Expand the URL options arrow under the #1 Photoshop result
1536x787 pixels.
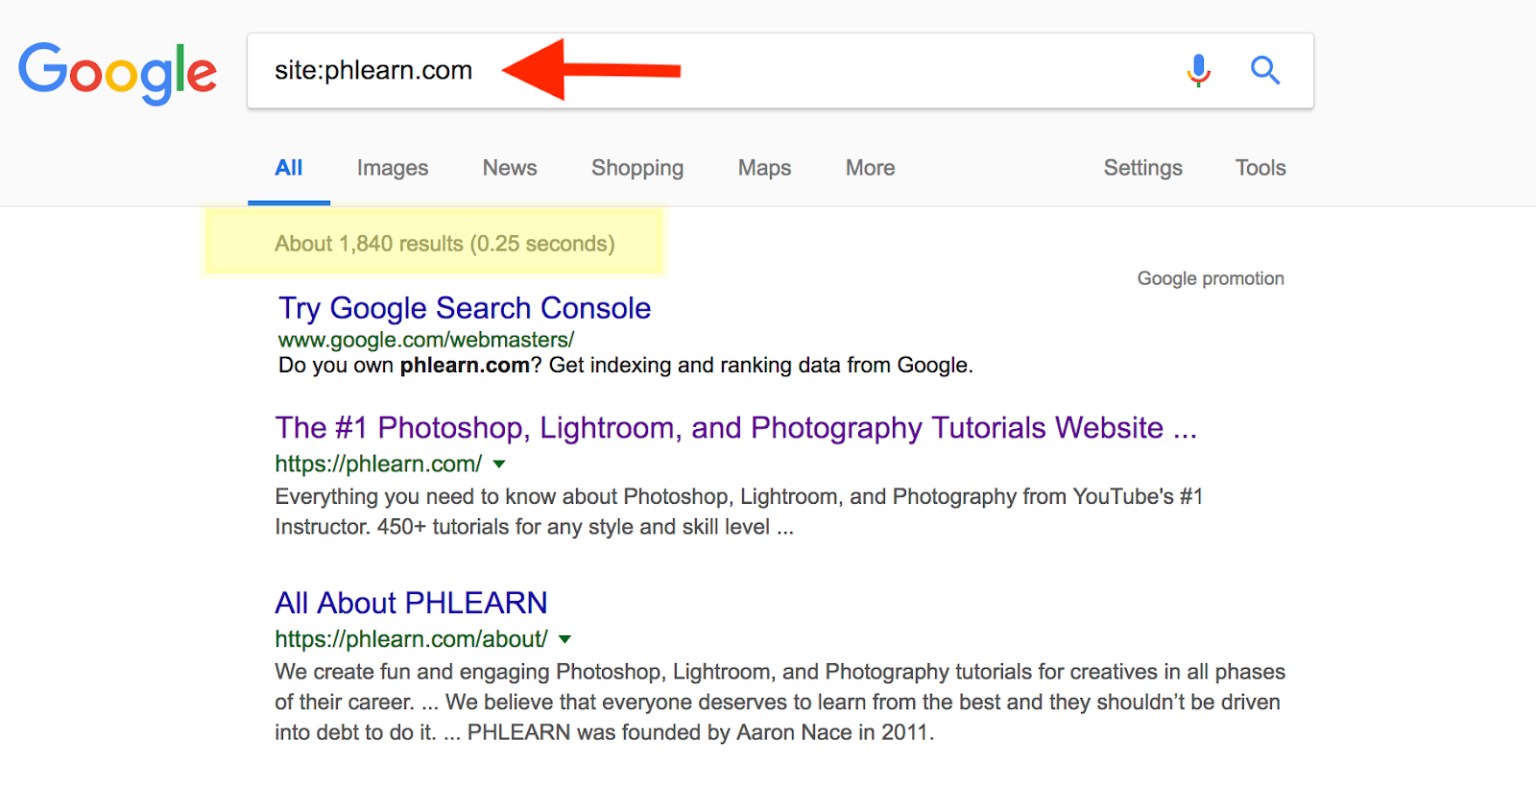499,464
